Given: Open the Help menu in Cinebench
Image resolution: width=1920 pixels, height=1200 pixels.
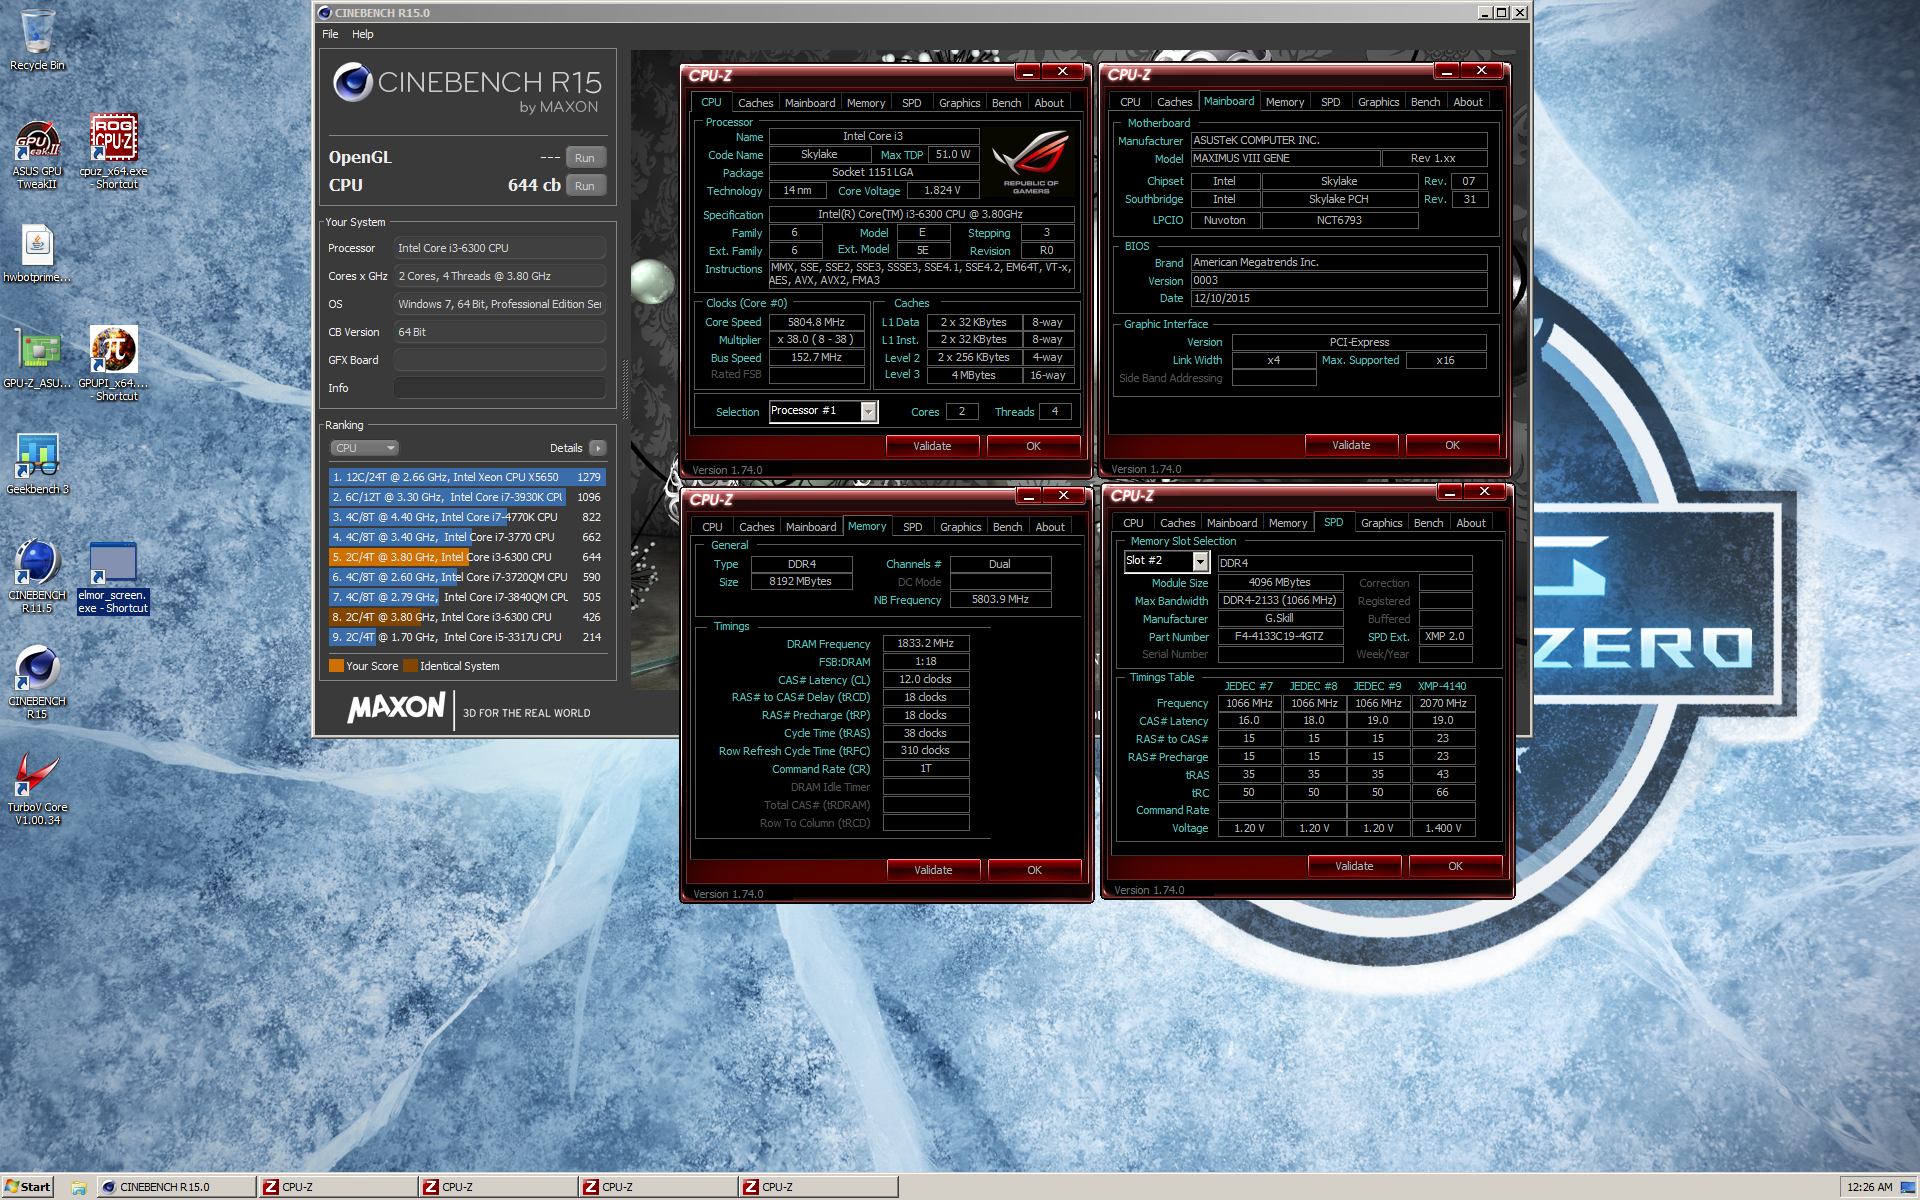Looking at the screenshot, I should (362, 34).
